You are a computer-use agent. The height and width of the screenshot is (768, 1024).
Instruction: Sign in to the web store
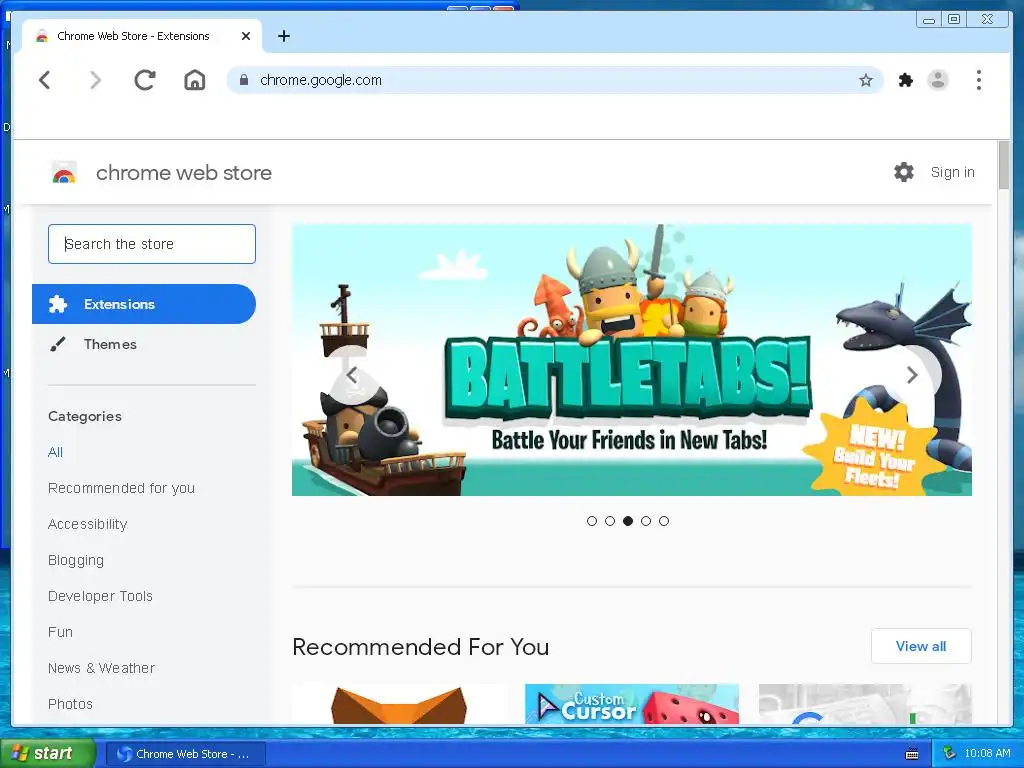(x=952, y=172)
